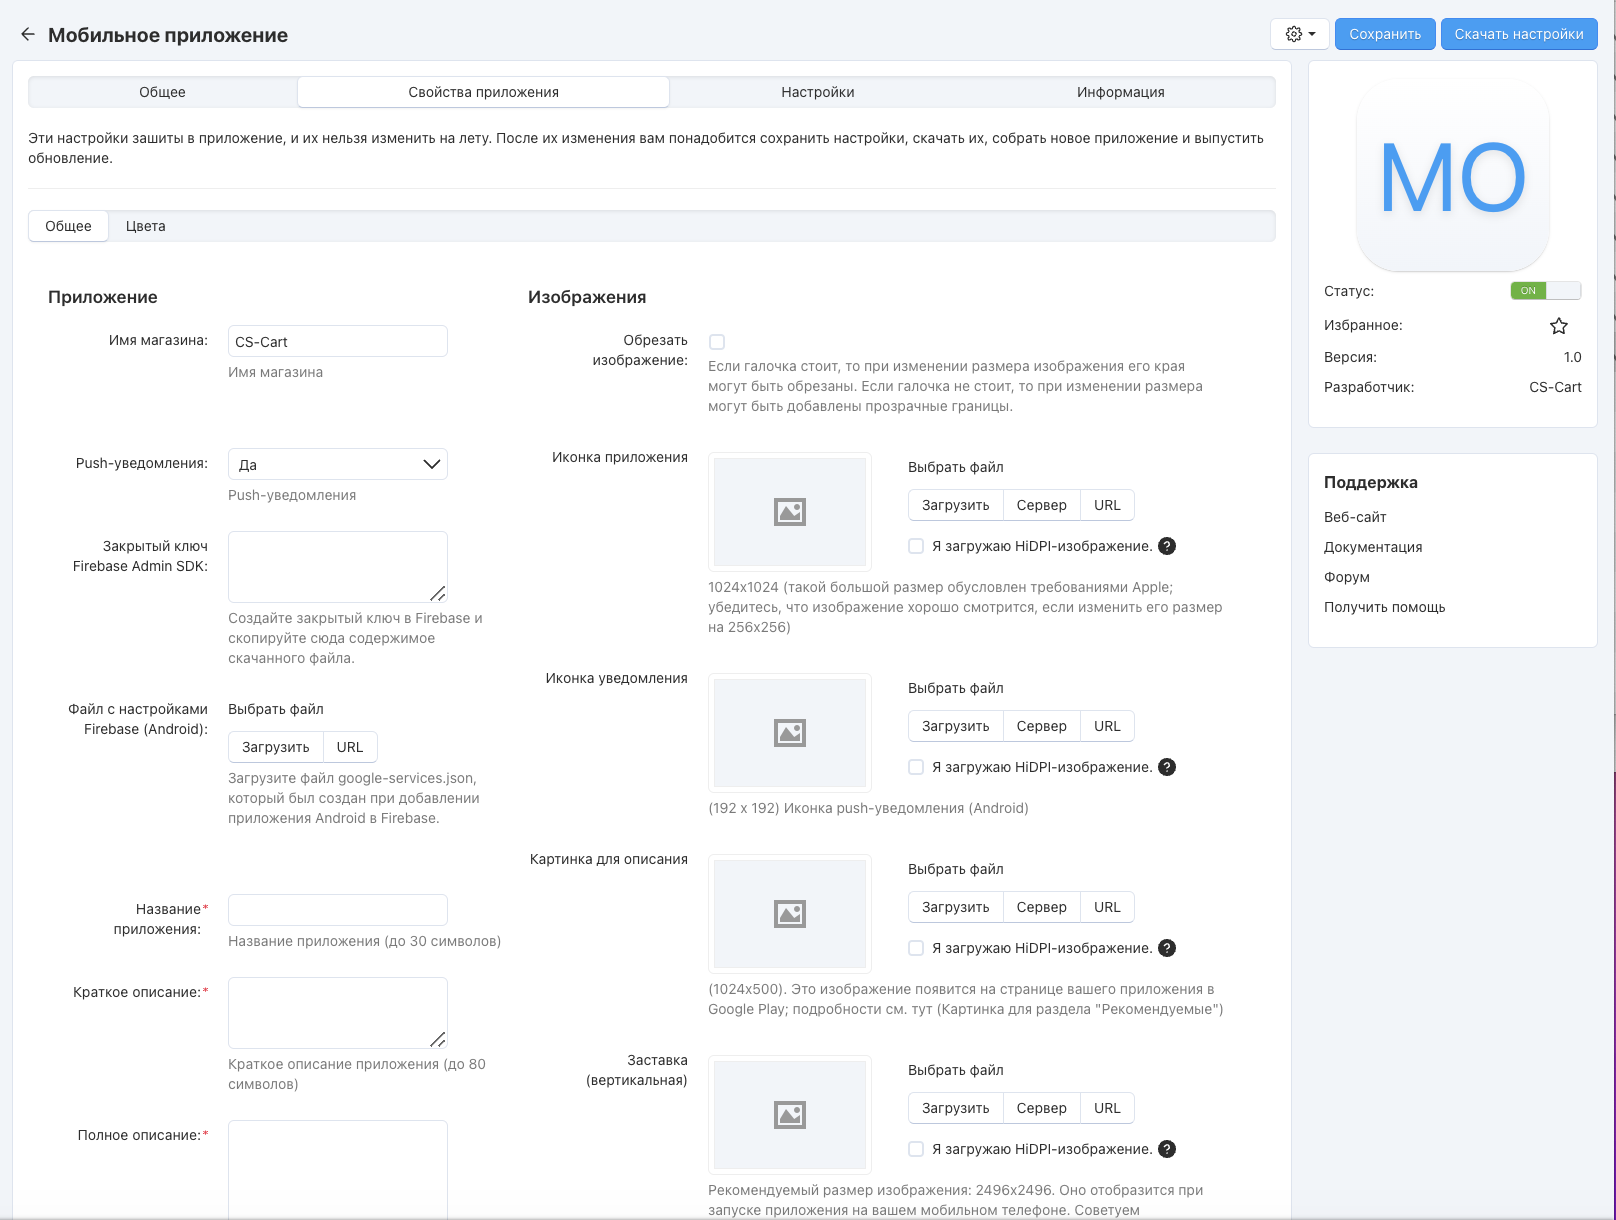Click help icon beside Иконка уведомления HiDPI checkbox
The height and width of the screenshot is (1220, 1616).
(x=1166, y=767)
